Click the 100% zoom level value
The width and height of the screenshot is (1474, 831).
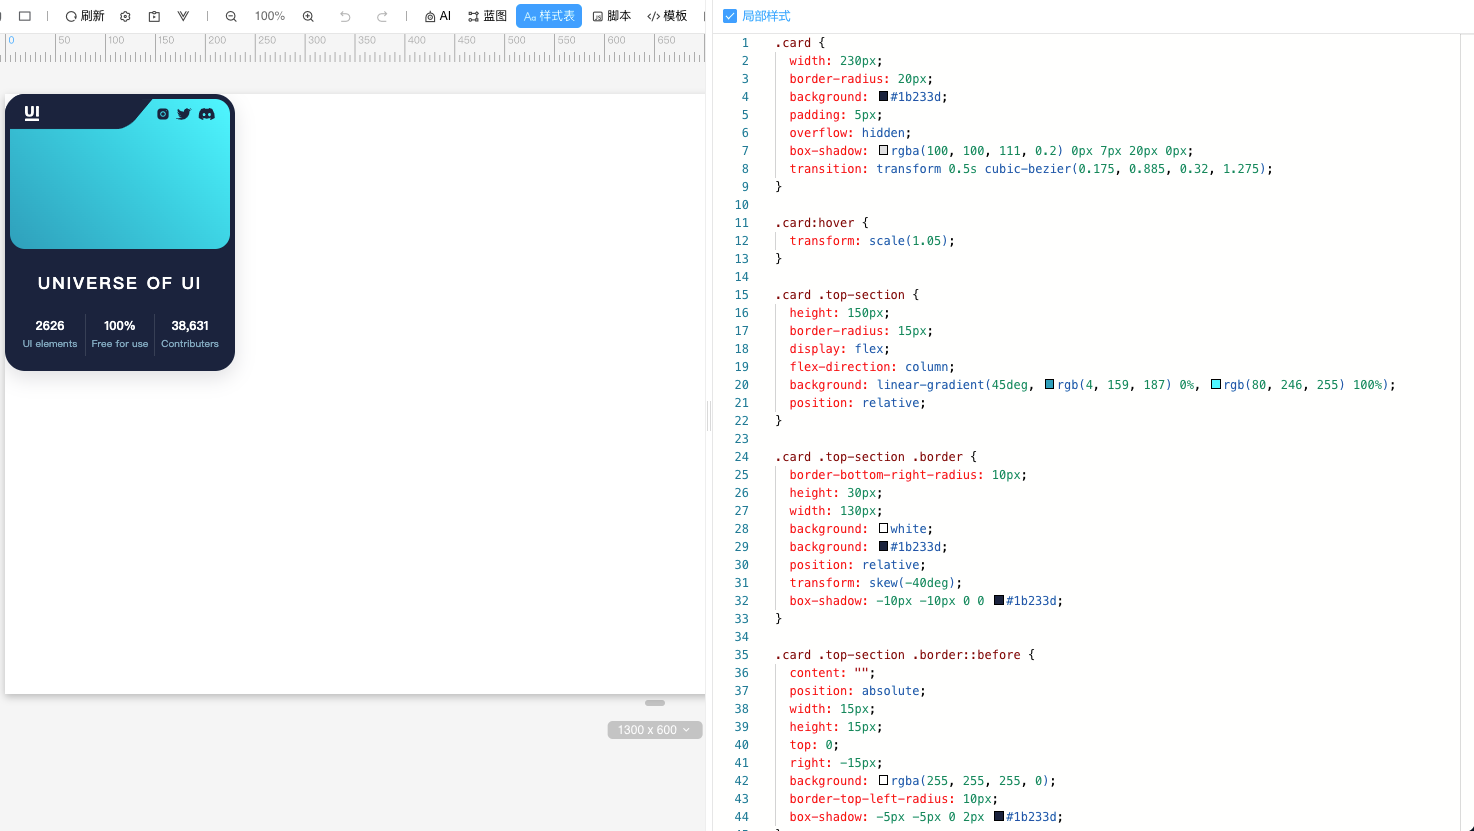point(269,16)
